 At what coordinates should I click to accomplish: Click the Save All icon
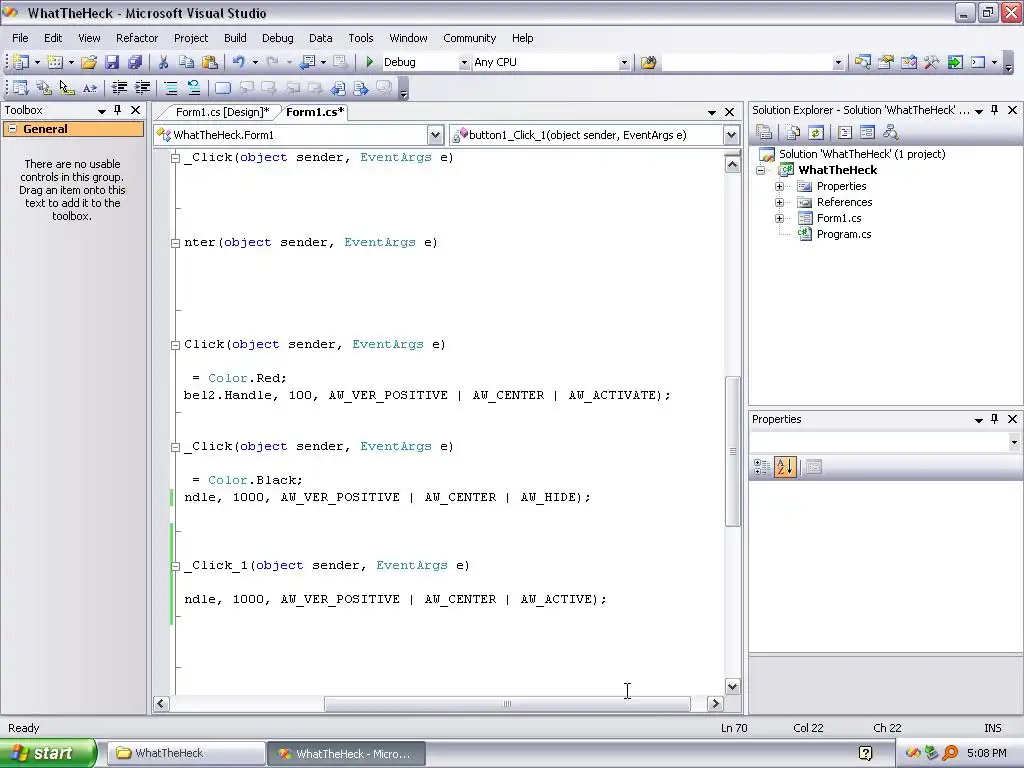(x=135, y=62)
